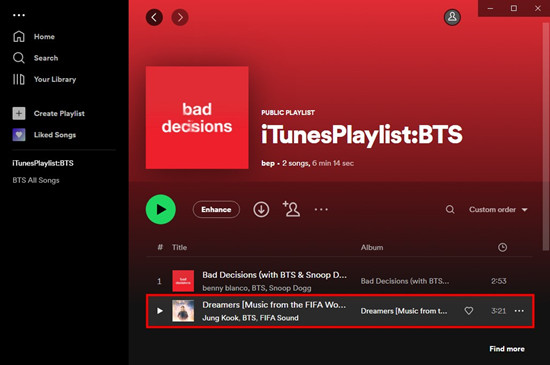
Task: Open Your Library
Action: tap(44, 79)
